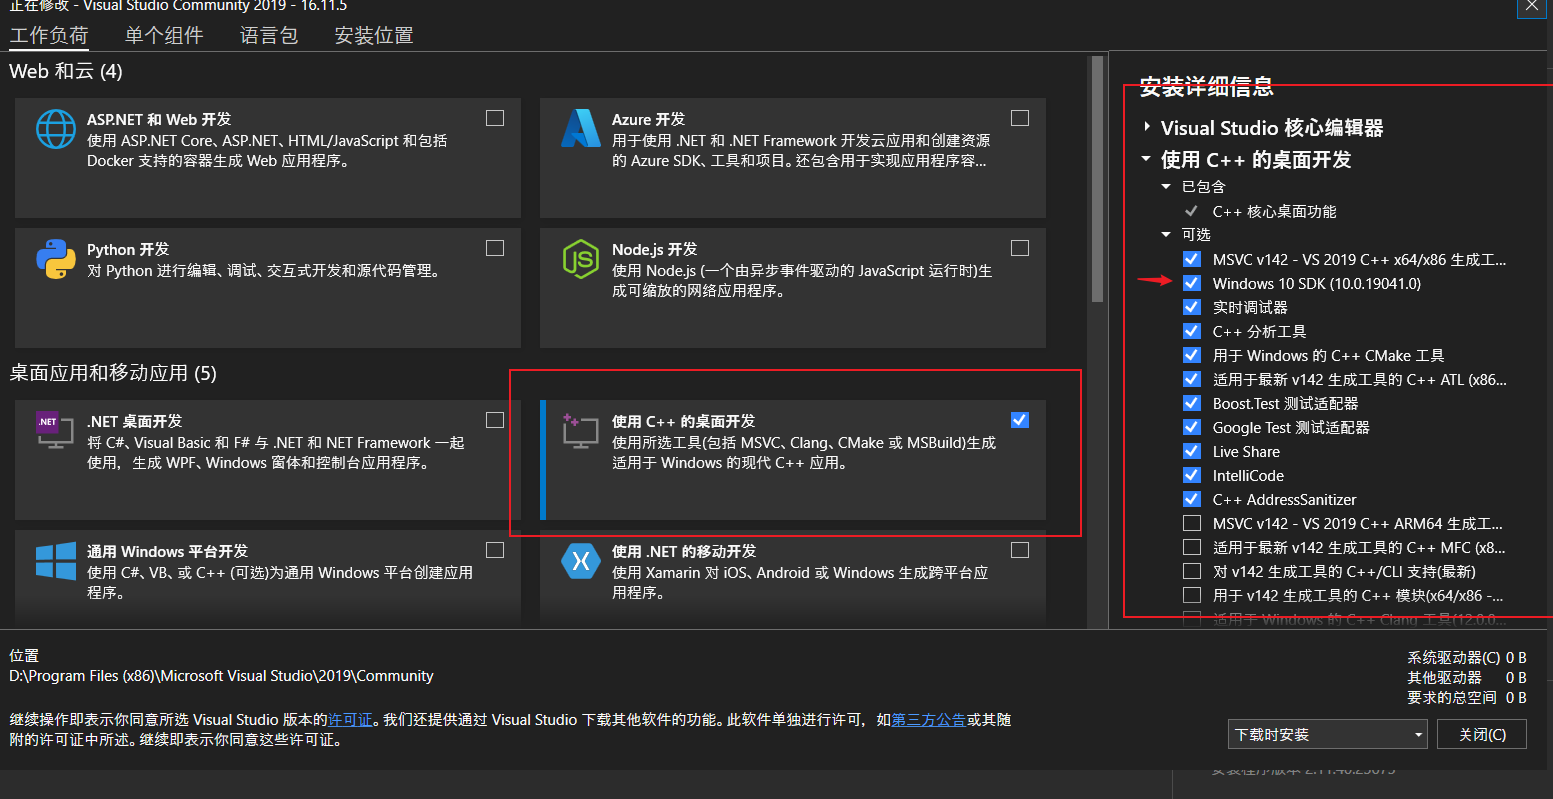Click the '要求的总空间' size row

click(x=1467, y=697)
